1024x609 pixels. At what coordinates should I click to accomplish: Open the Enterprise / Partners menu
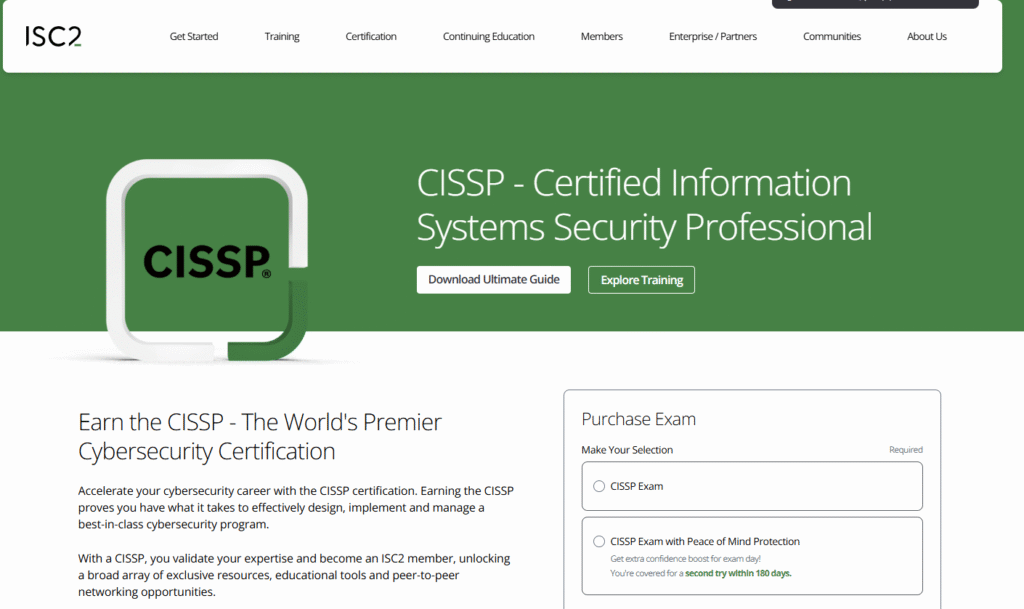(712, 37)
